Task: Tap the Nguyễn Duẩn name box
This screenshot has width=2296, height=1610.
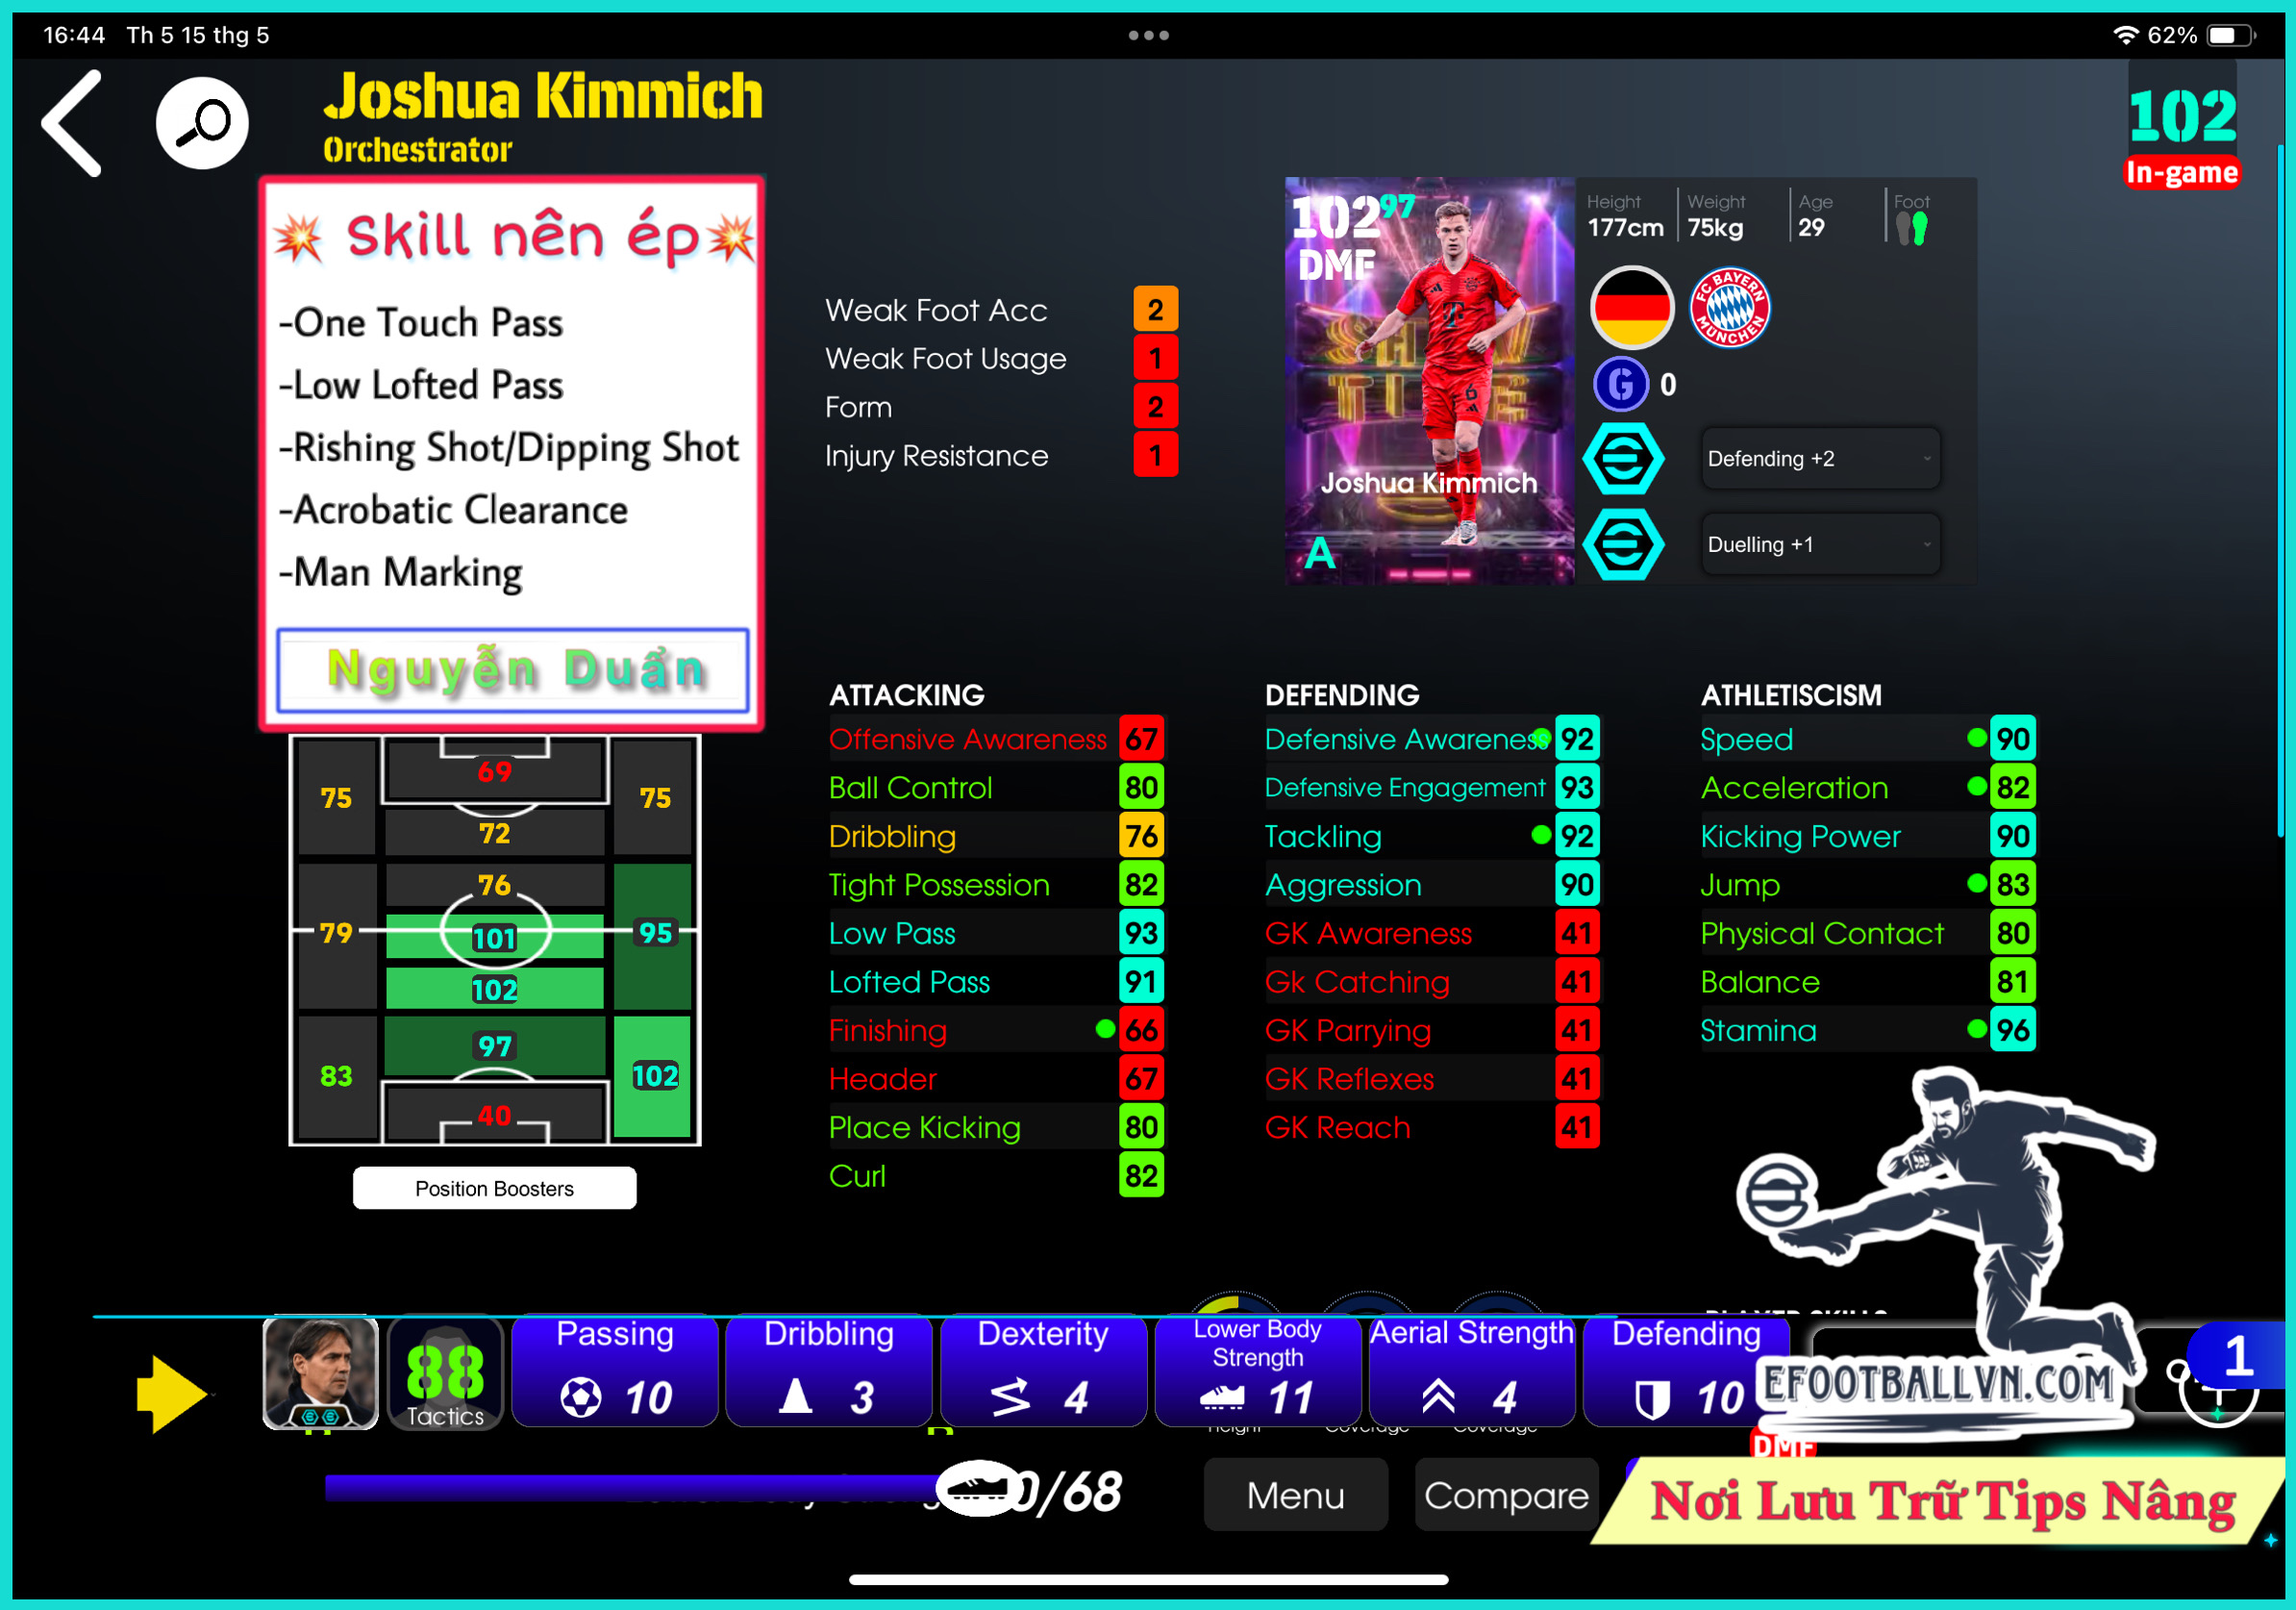Action: pyautogui.click(x=513, y=670)
